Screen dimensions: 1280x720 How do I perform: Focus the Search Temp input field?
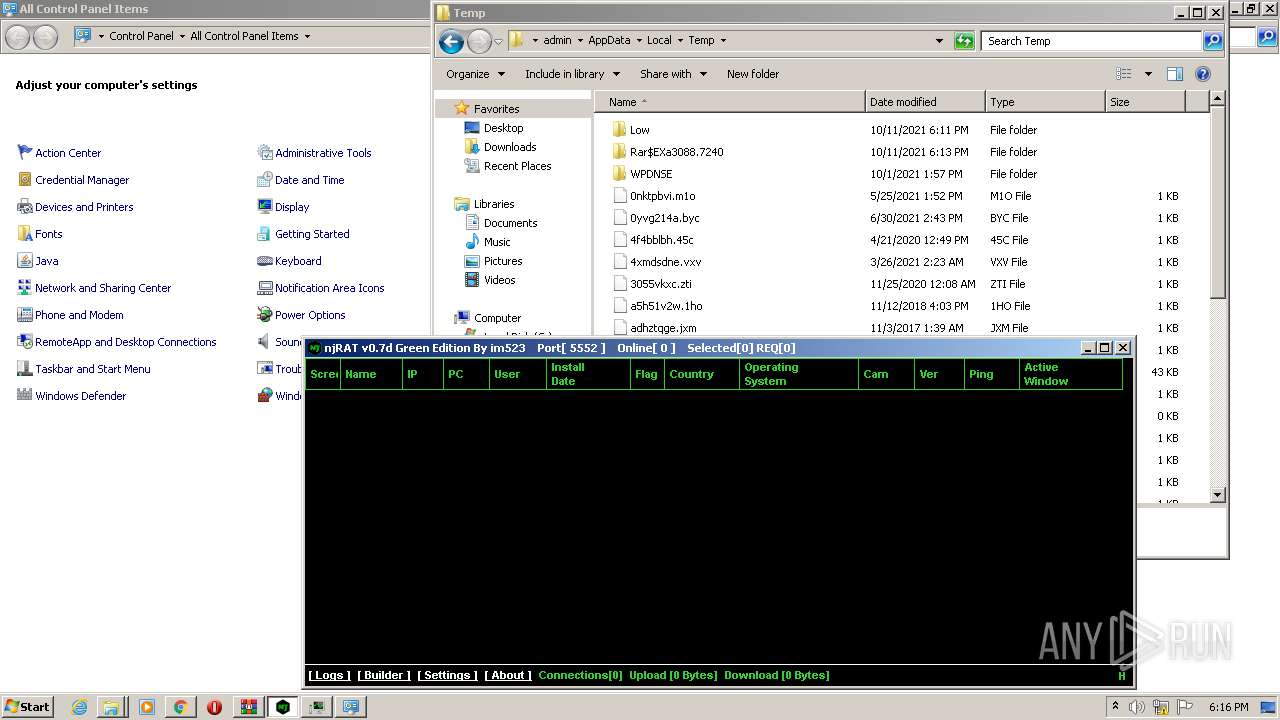coord(1092,41)
